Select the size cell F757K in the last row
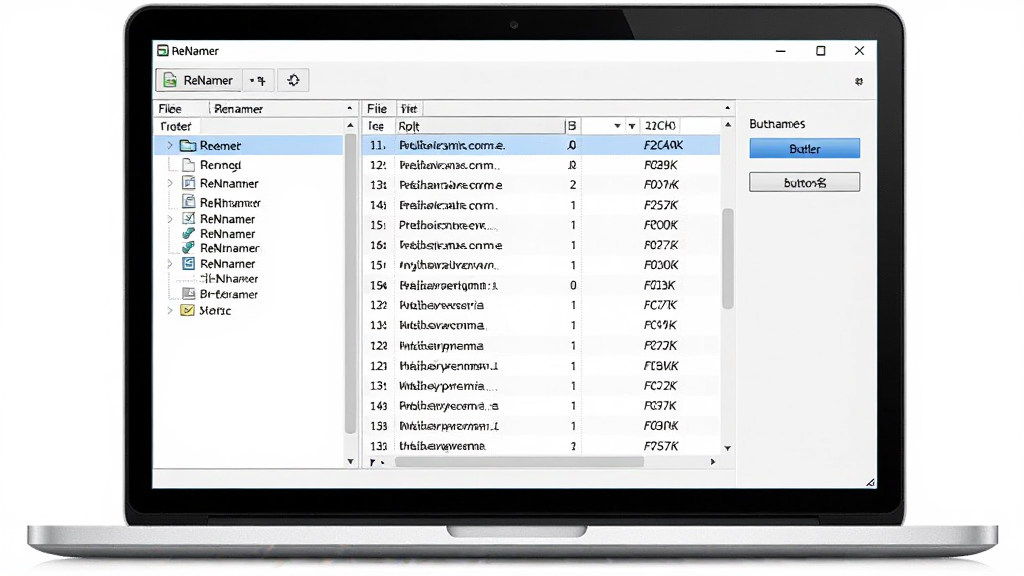Screen dimensions: 1024x576 (660, 446)
